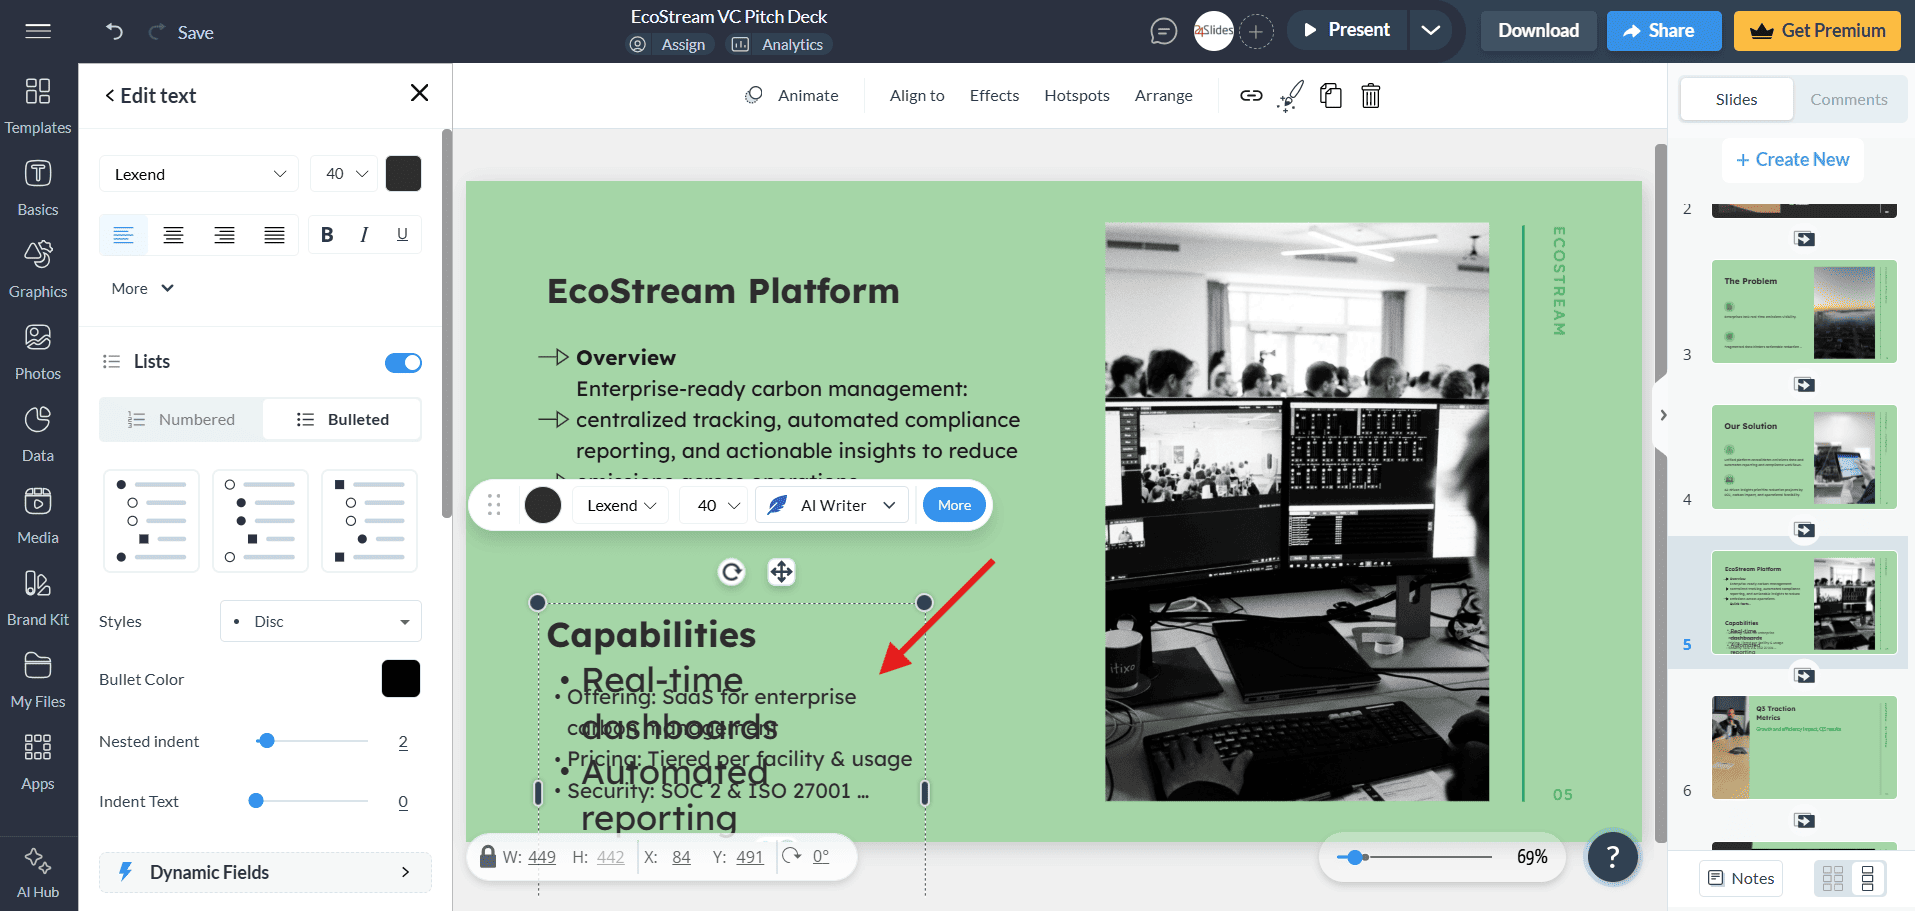Open Lexend dropdown in floating toolbar
The height and width of the screenshot is (911, 1915).
pyautogui.click(x=621, y=506)
